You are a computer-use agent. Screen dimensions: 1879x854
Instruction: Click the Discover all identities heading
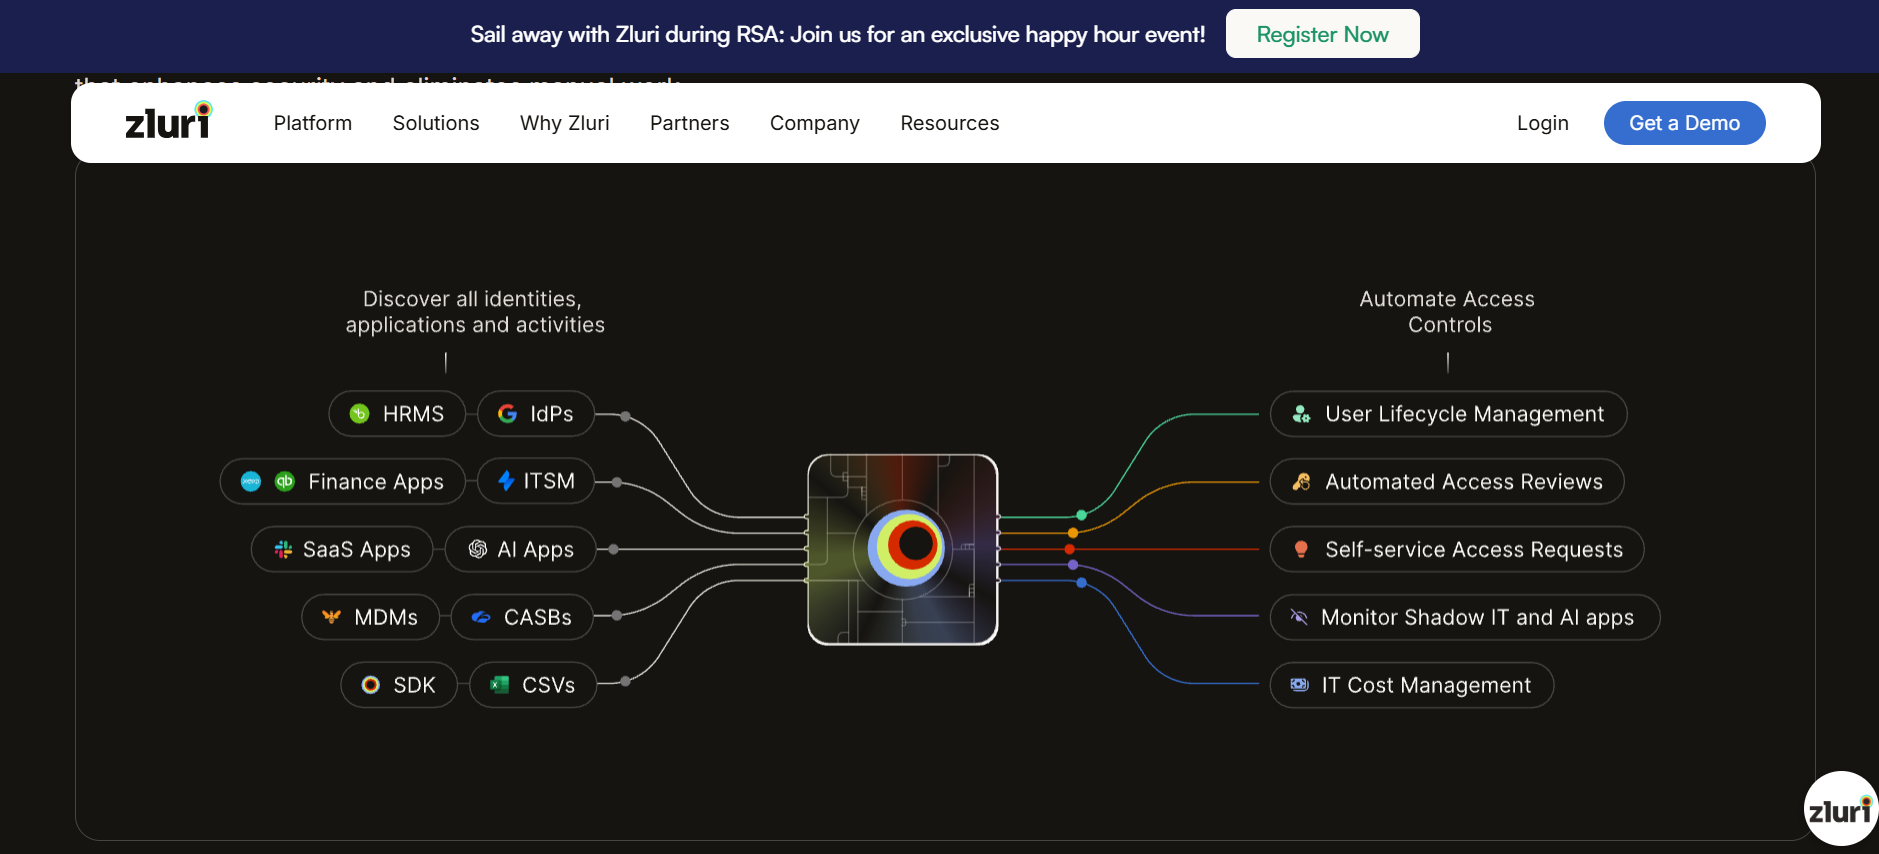[475, 312]
